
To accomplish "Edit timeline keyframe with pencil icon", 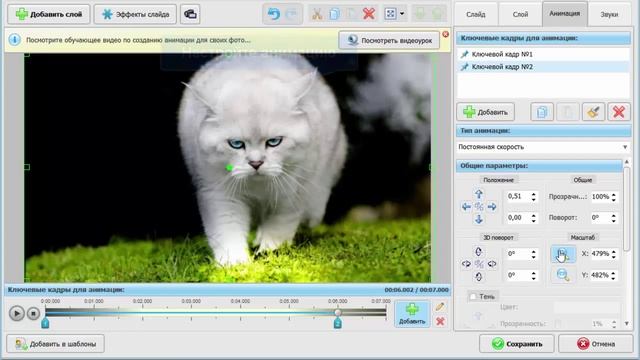I will tap(440, 307).
